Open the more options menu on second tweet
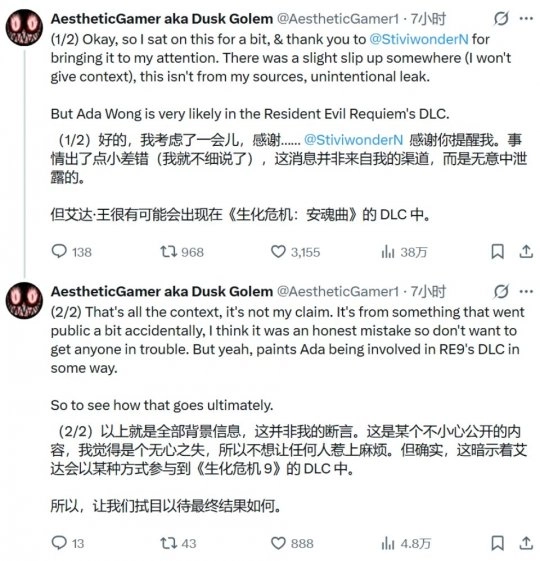The height and width of the screenshot is (561, 540). [x=526, y=292]
